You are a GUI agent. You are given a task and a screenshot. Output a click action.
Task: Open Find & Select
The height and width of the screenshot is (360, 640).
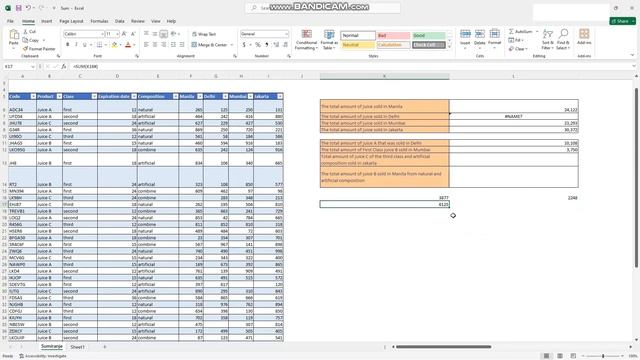563,40
